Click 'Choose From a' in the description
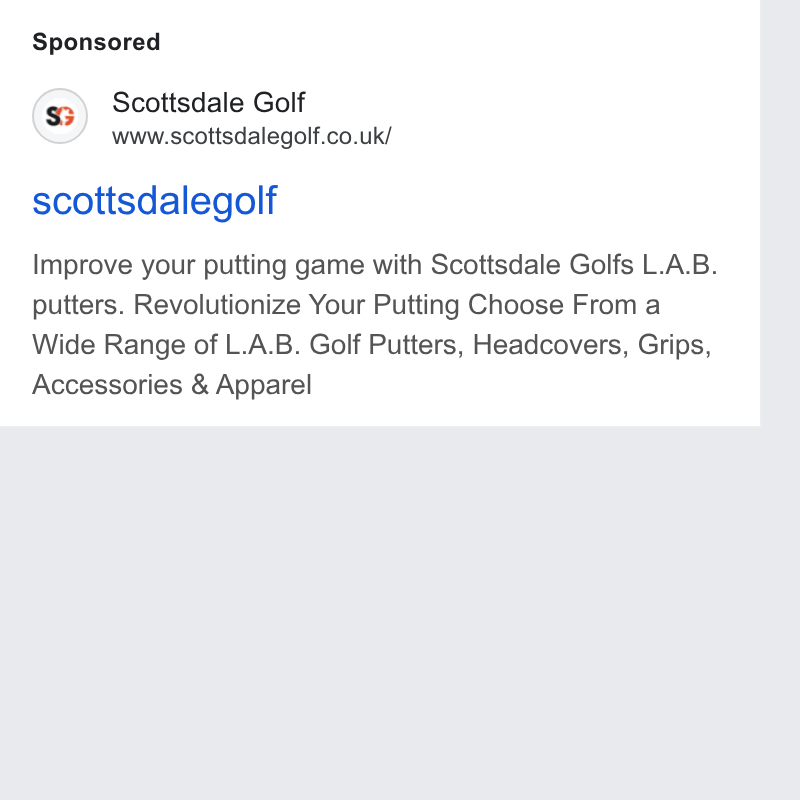This screenshot has height=800, width=800. pyautogui.click(x=564, y=305)
